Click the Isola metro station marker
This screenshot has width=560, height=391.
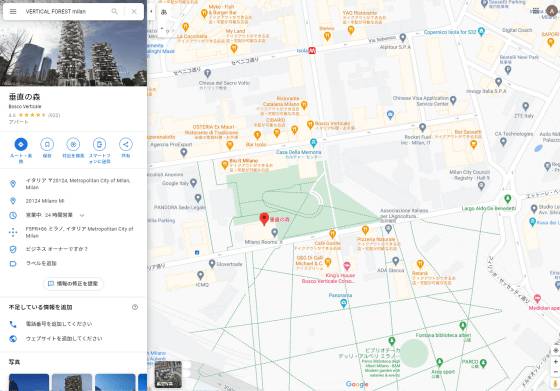coord(312,50)
